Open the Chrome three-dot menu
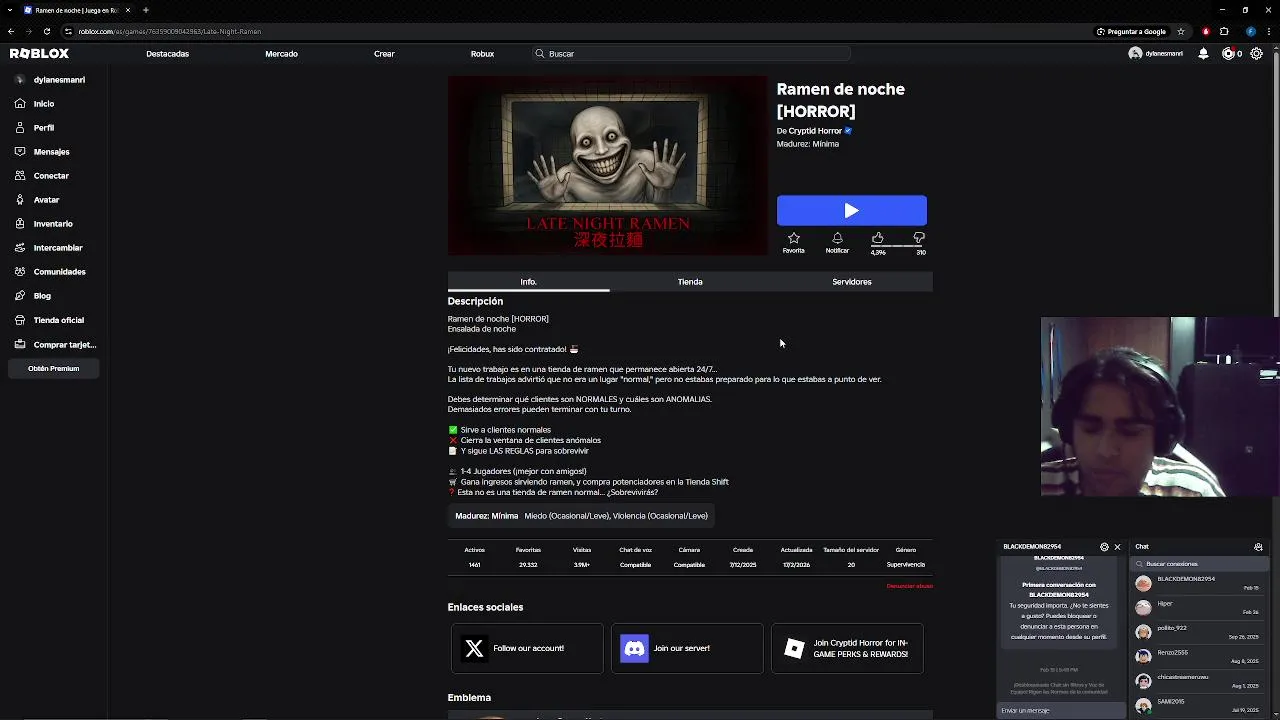Screen dimensions: 1280x720 1268,31
